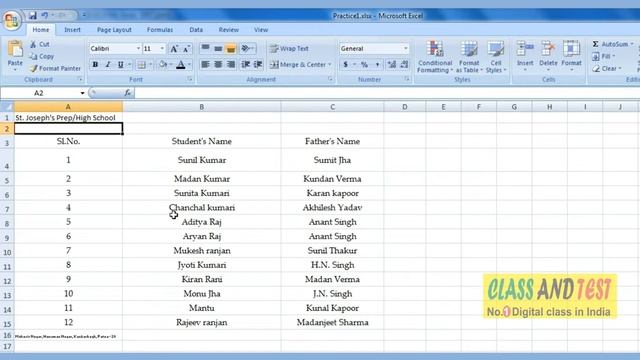Select cell containing Chanchal kumari

202,207
